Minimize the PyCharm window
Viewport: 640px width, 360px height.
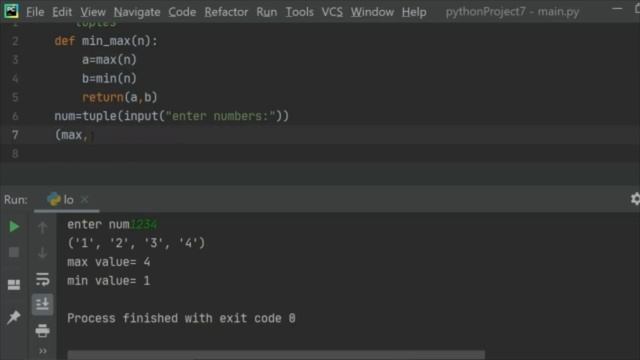(x=617, y=9)
